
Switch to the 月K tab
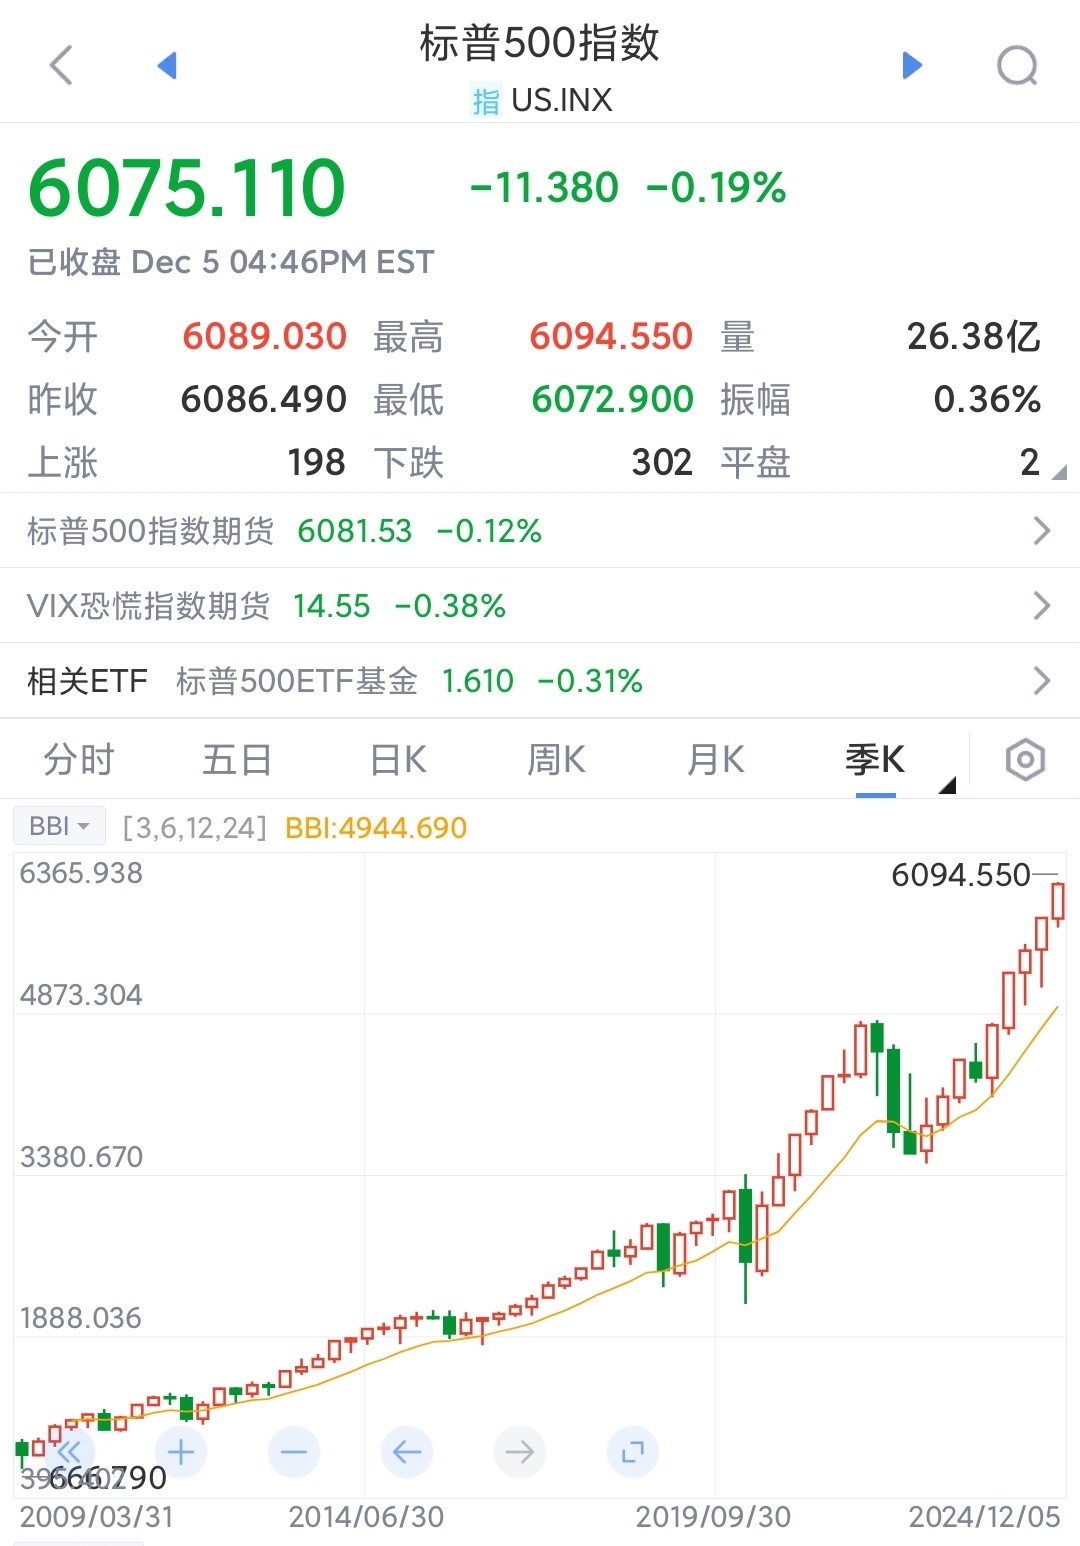click(716, 760)
